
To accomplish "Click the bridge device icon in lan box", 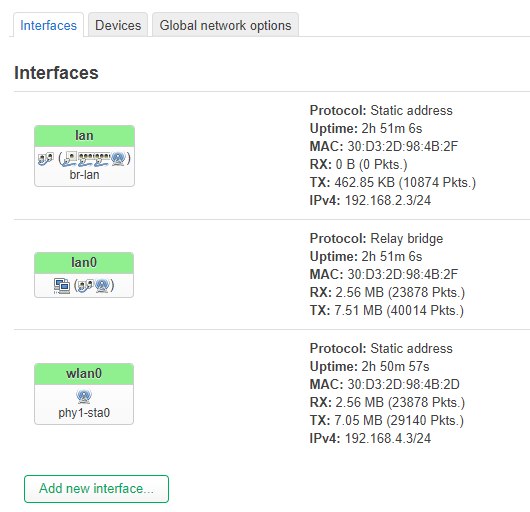I will click(x=46, y=159).
